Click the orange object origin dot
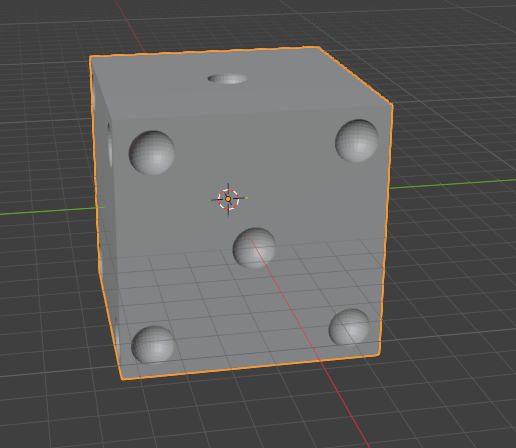The width and height of the screenshot is (516, 448). coord(228,199)
